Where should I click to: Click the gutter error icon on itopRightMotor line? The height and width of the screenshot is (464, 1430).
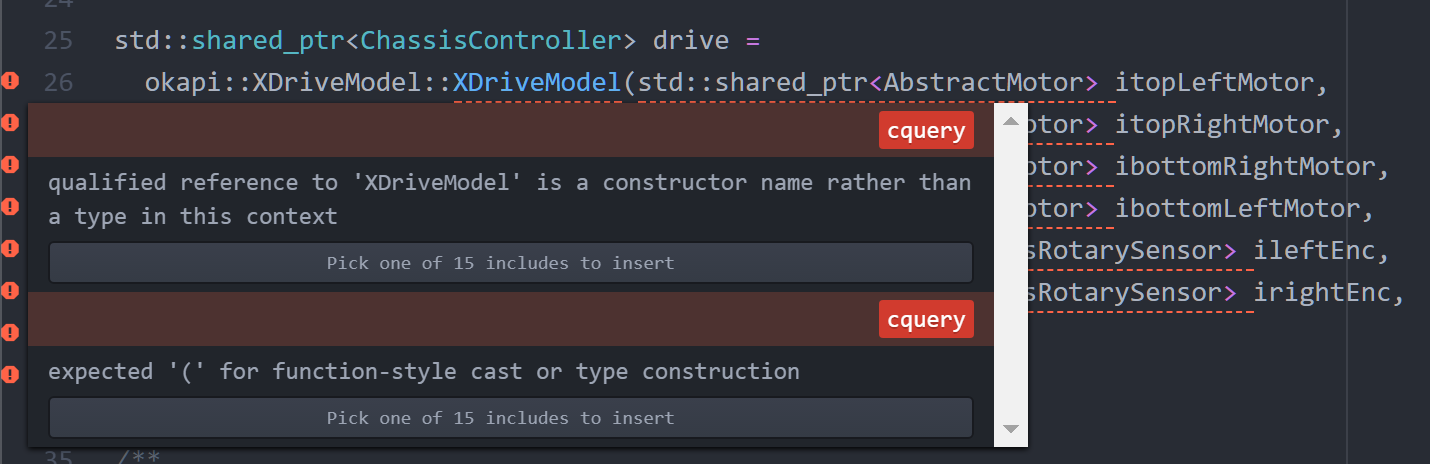(x=10, y=123)
